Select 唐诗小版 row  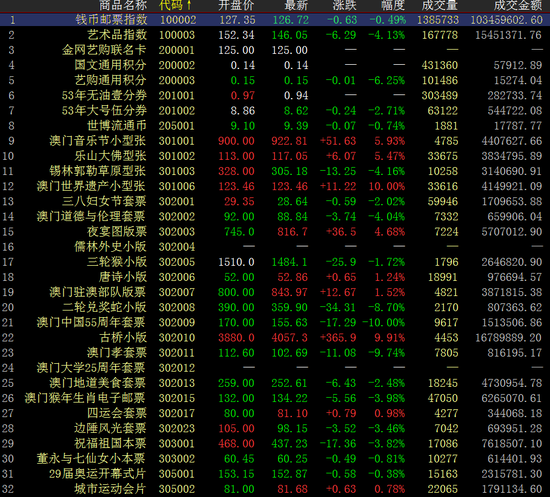275,277
